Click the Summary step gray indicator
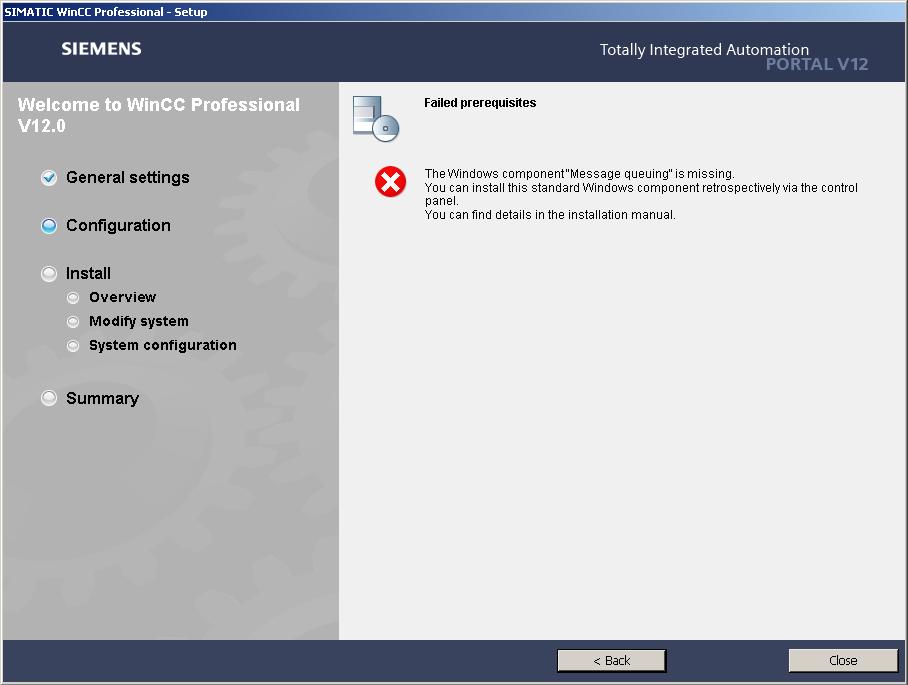 coord(49,398)
